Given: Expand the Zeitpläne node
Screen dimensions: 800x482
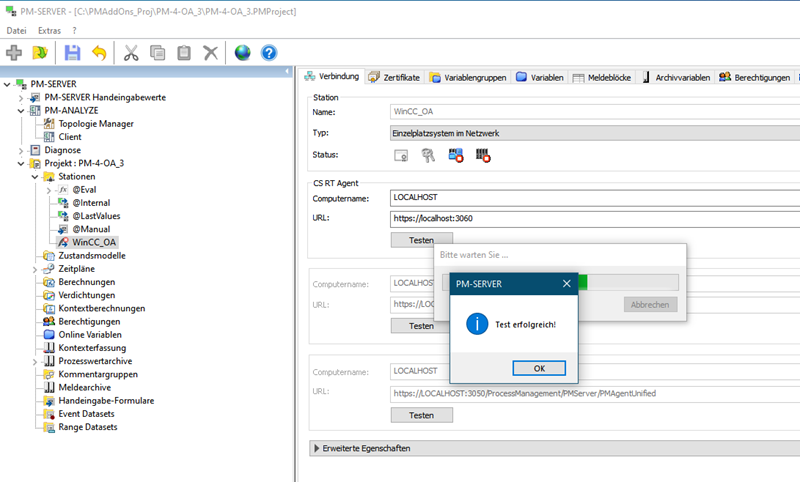Looking at the screenshot, I should point(35,269).
